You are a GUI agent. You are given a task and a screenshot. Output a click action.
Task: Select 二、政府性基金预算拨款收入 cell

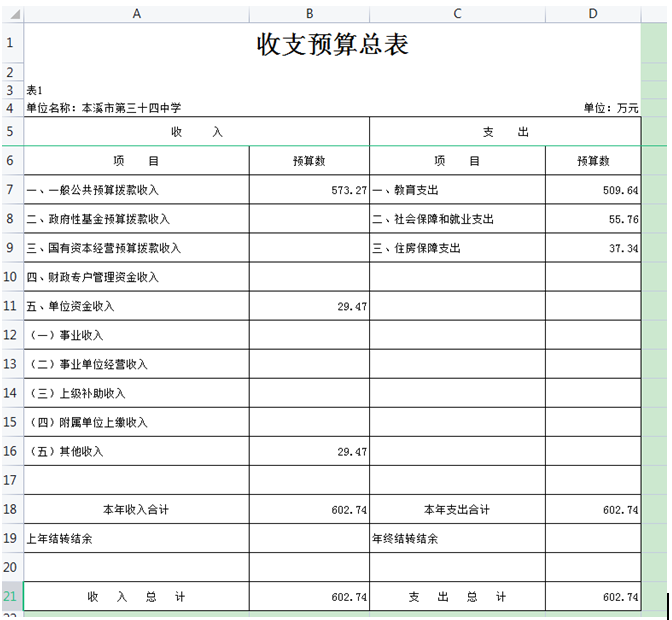point(136,219)
